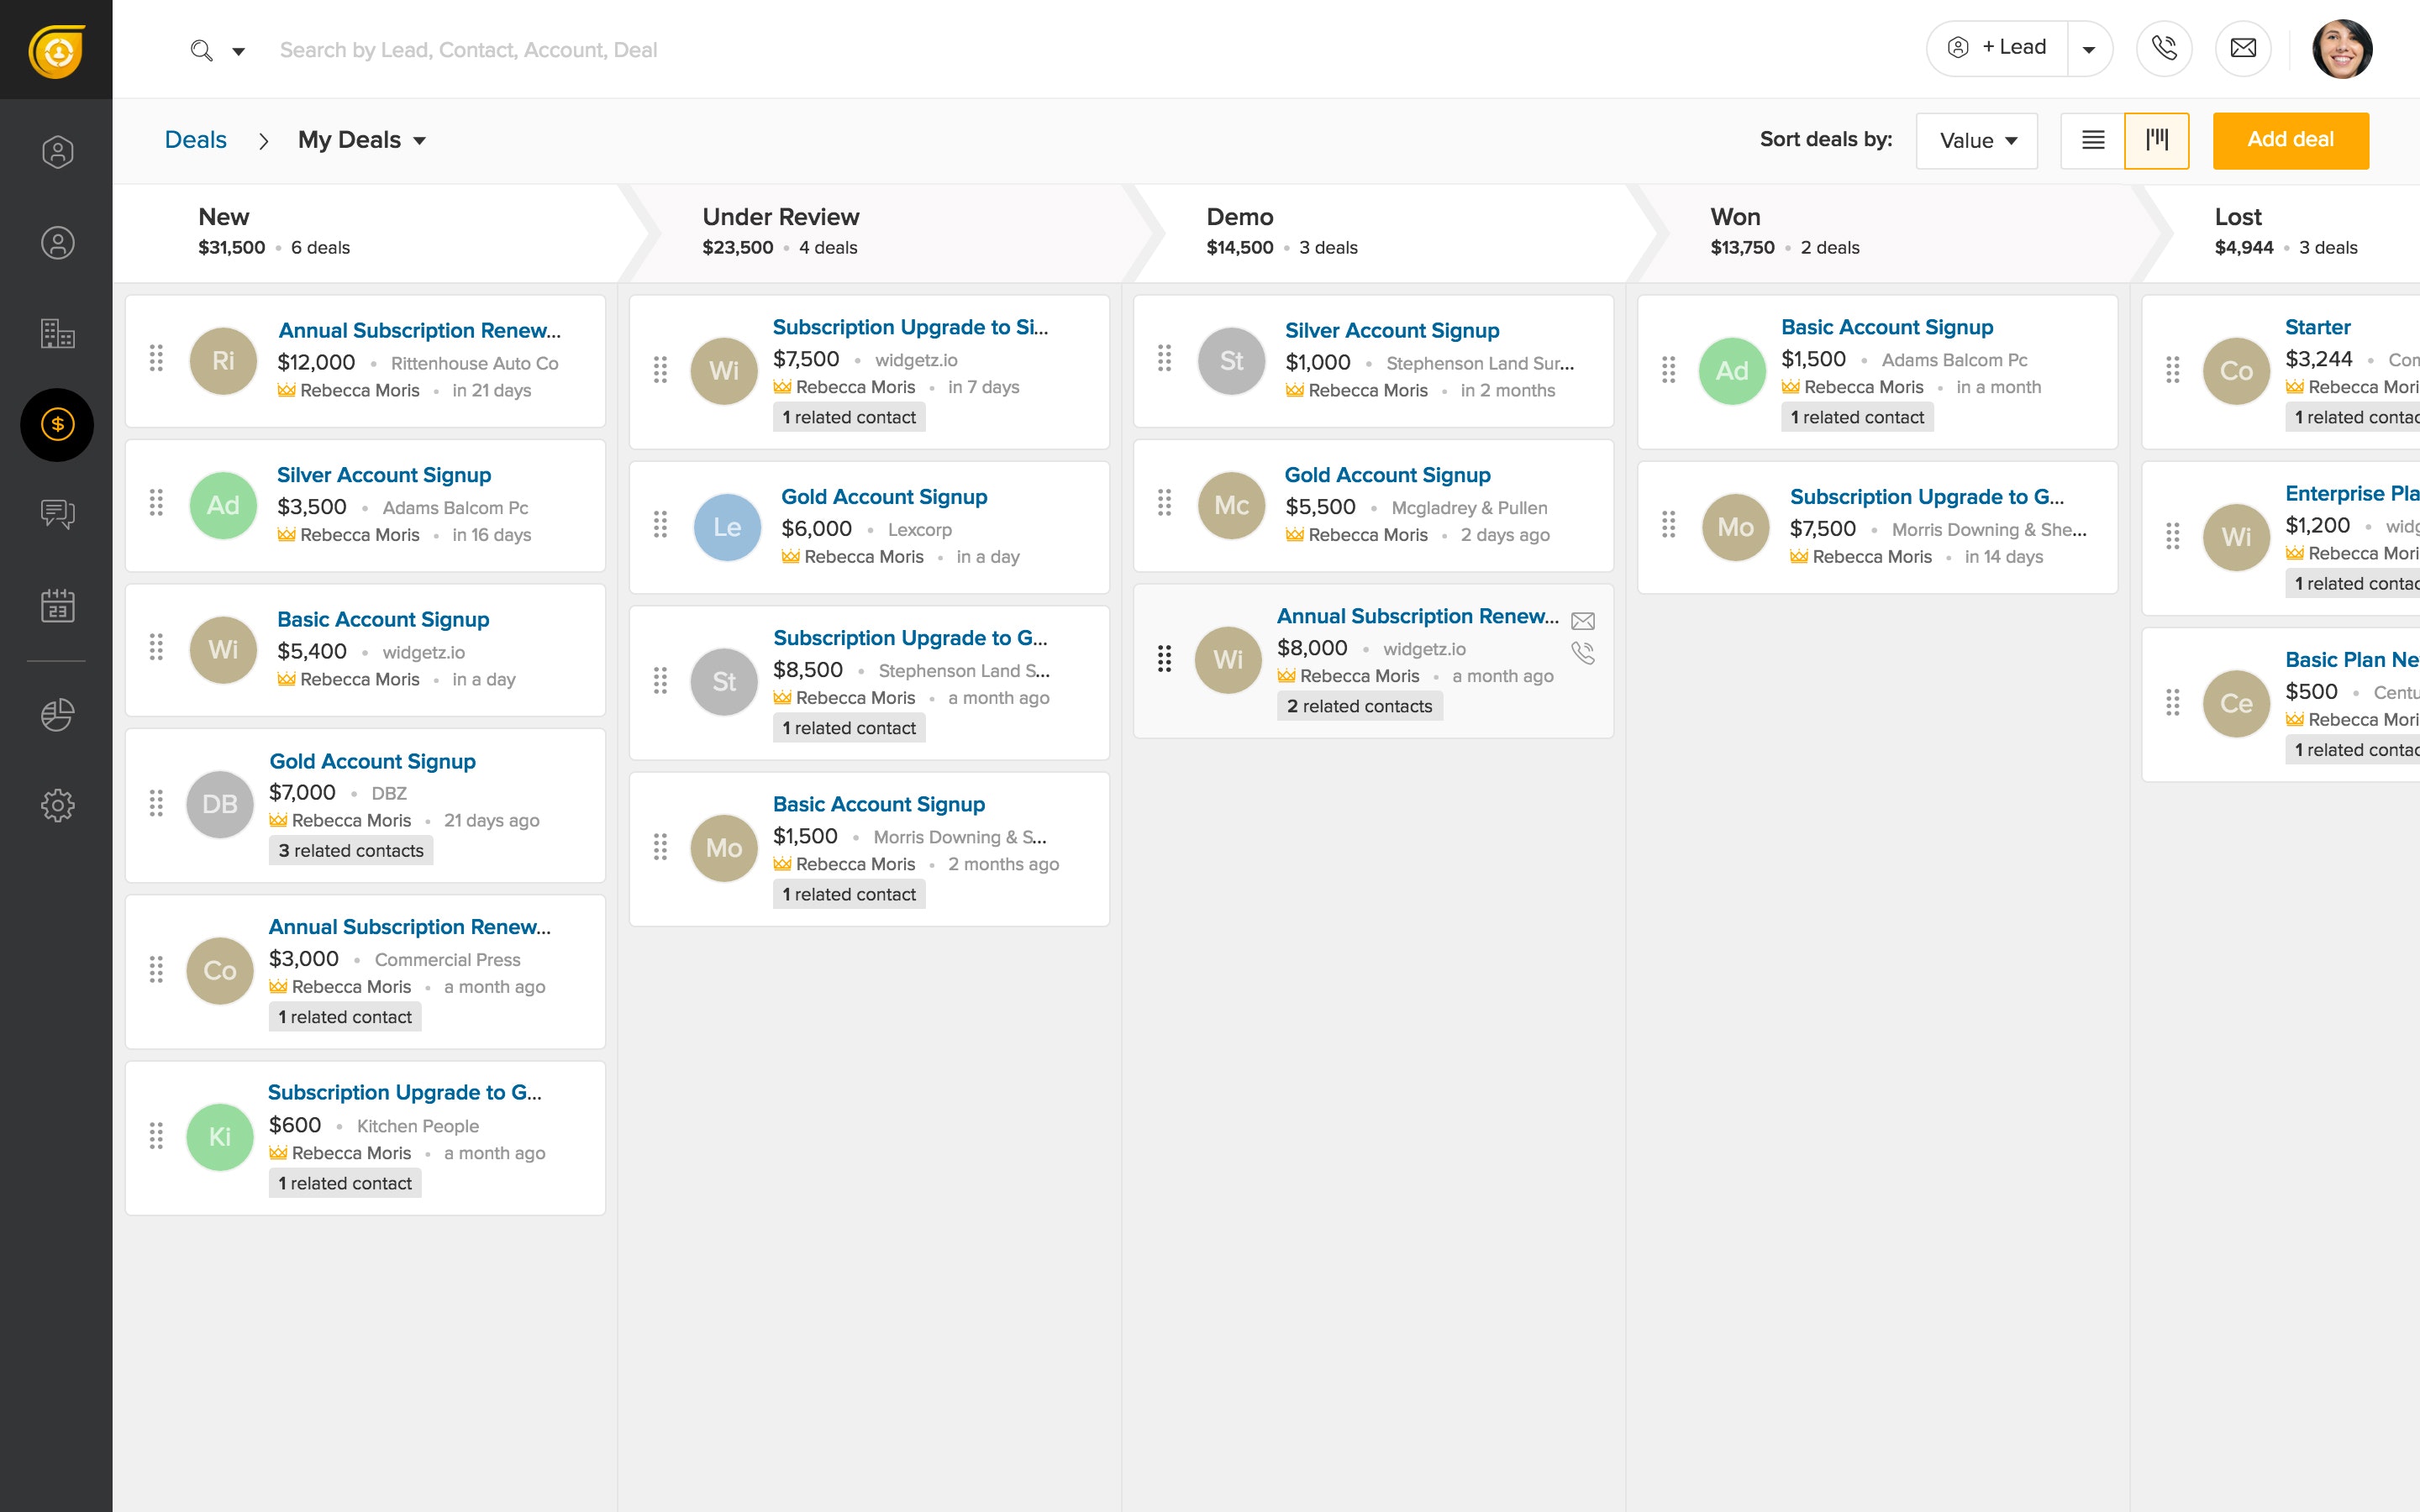Expand the arrow next to + Lead

click(2089, 49)
